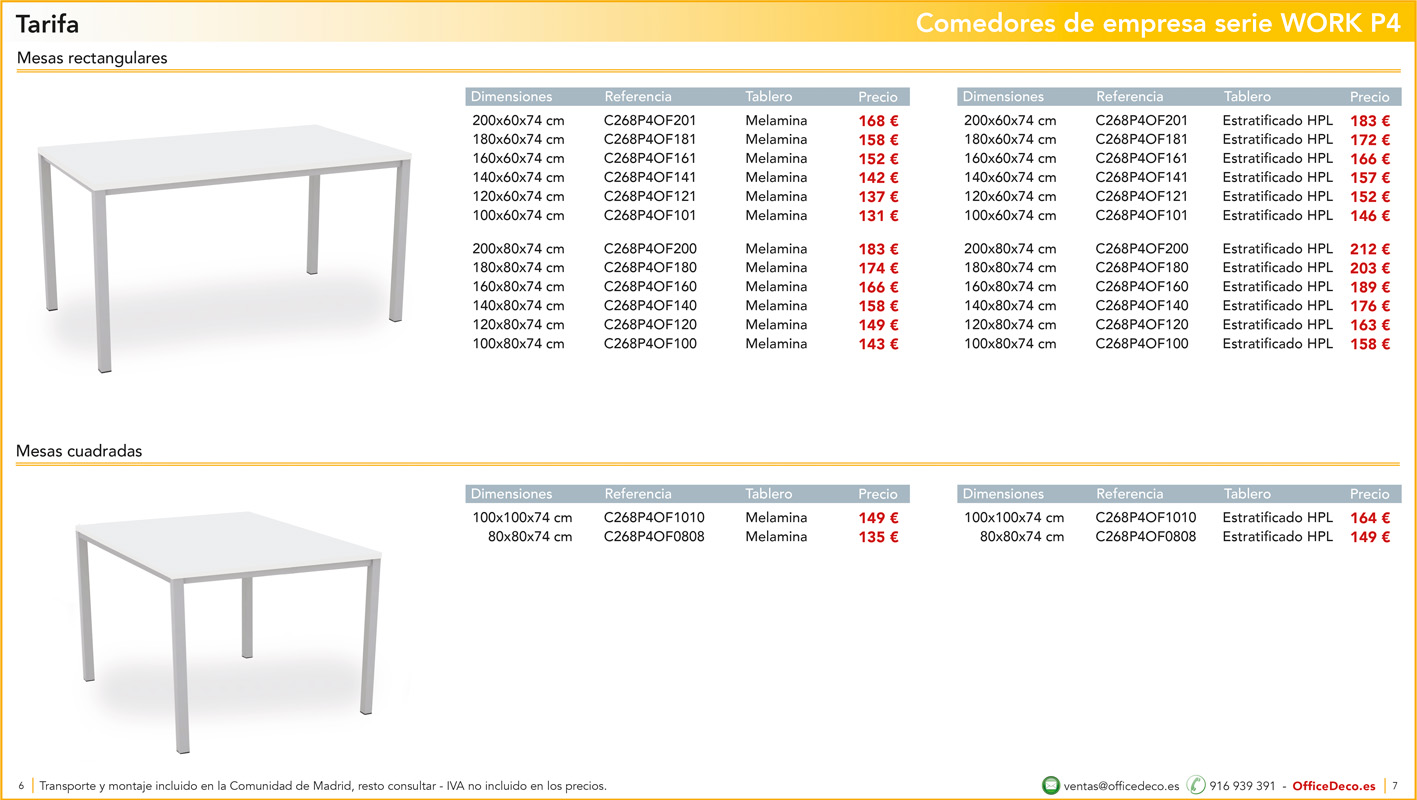
Task: Select the phone number 916 939 391
Action: click(1242, 786)
